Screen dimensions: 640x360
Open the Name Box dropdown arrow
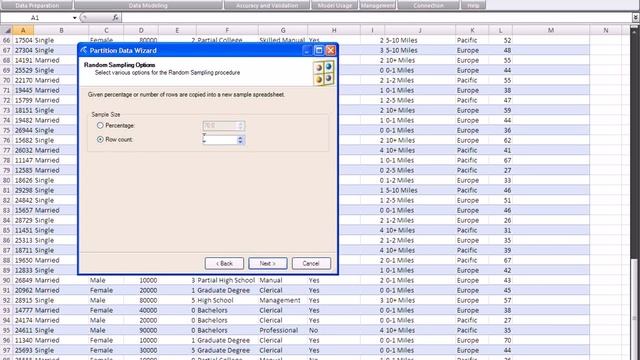point(74,18)
